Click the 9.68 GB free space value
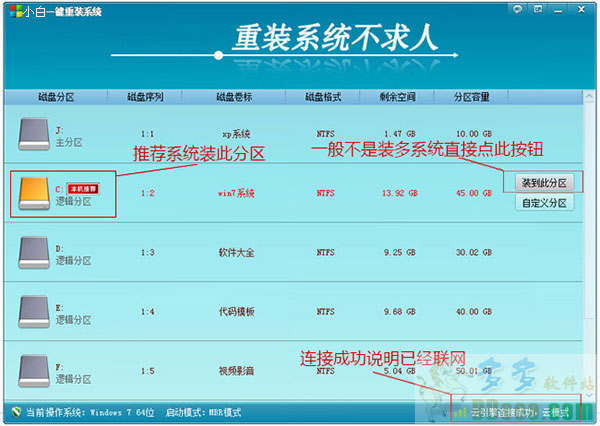This screenshot has height=426, width=600. [399, 312]
